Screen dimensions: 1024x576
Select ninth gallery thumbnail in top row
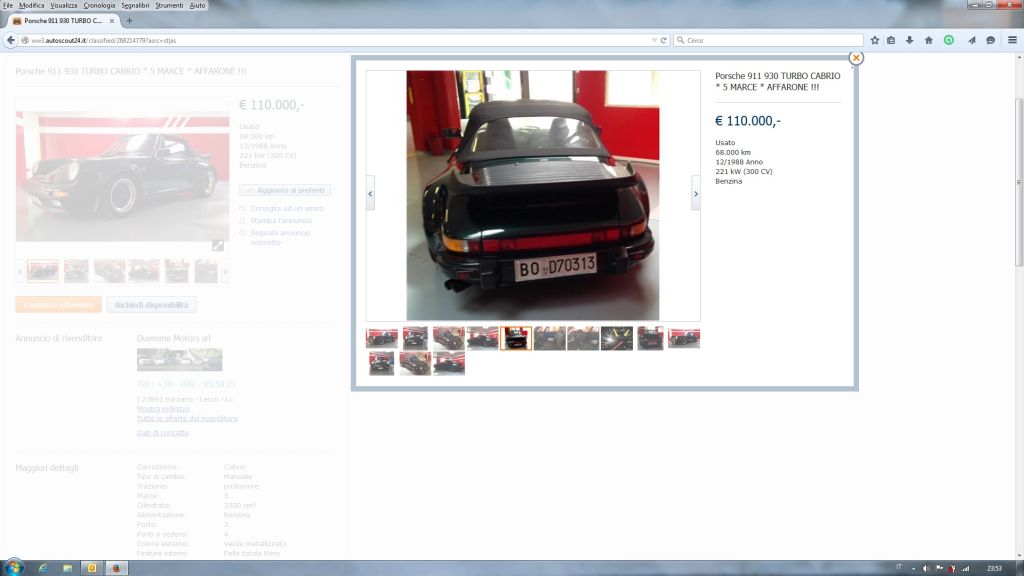[650, 338]
